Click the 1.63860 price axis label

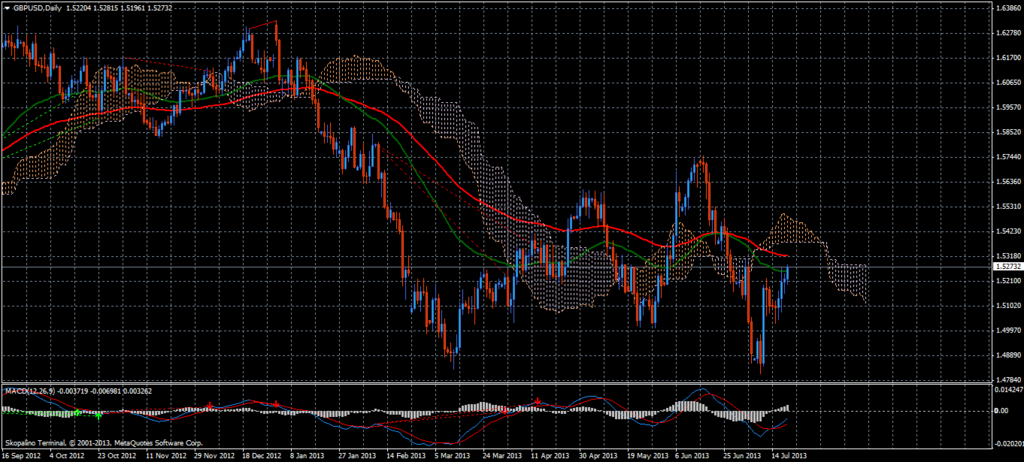pos(1010,8)
